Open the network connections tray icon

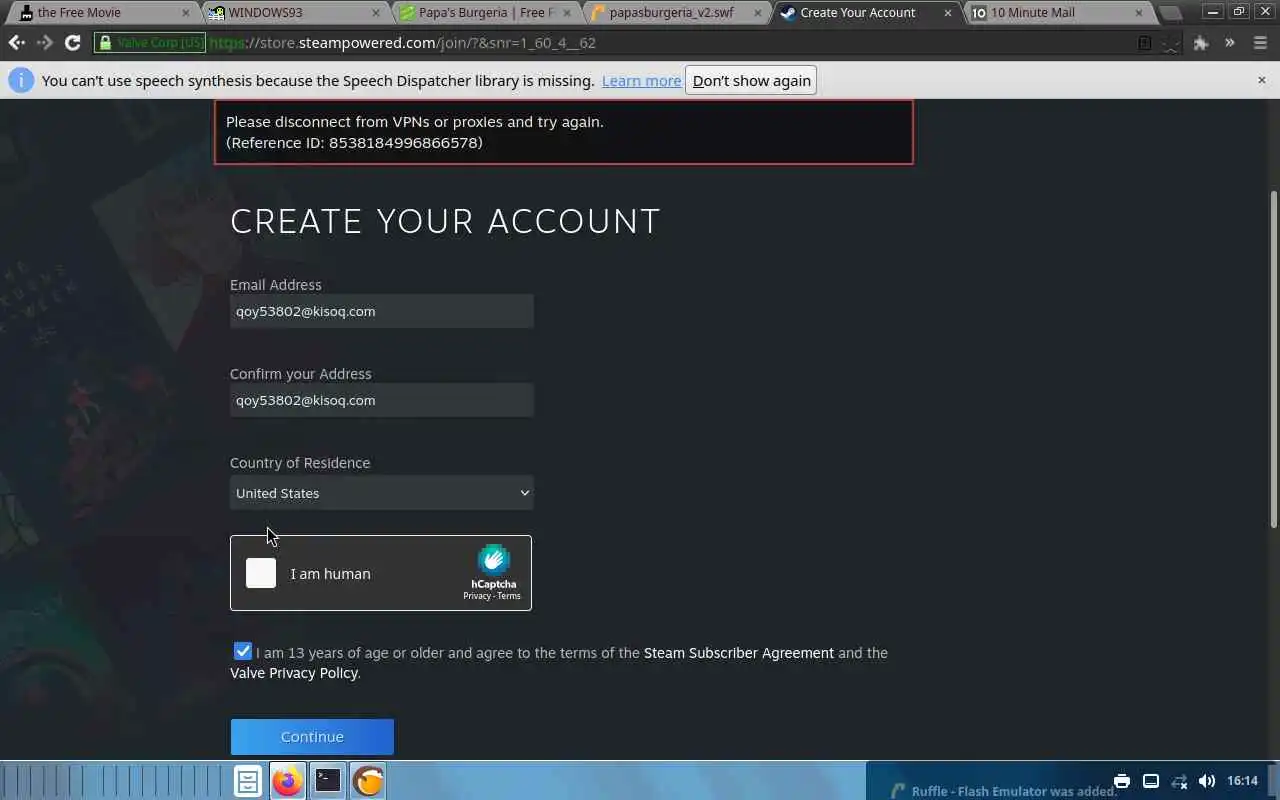click(1179, 781)
